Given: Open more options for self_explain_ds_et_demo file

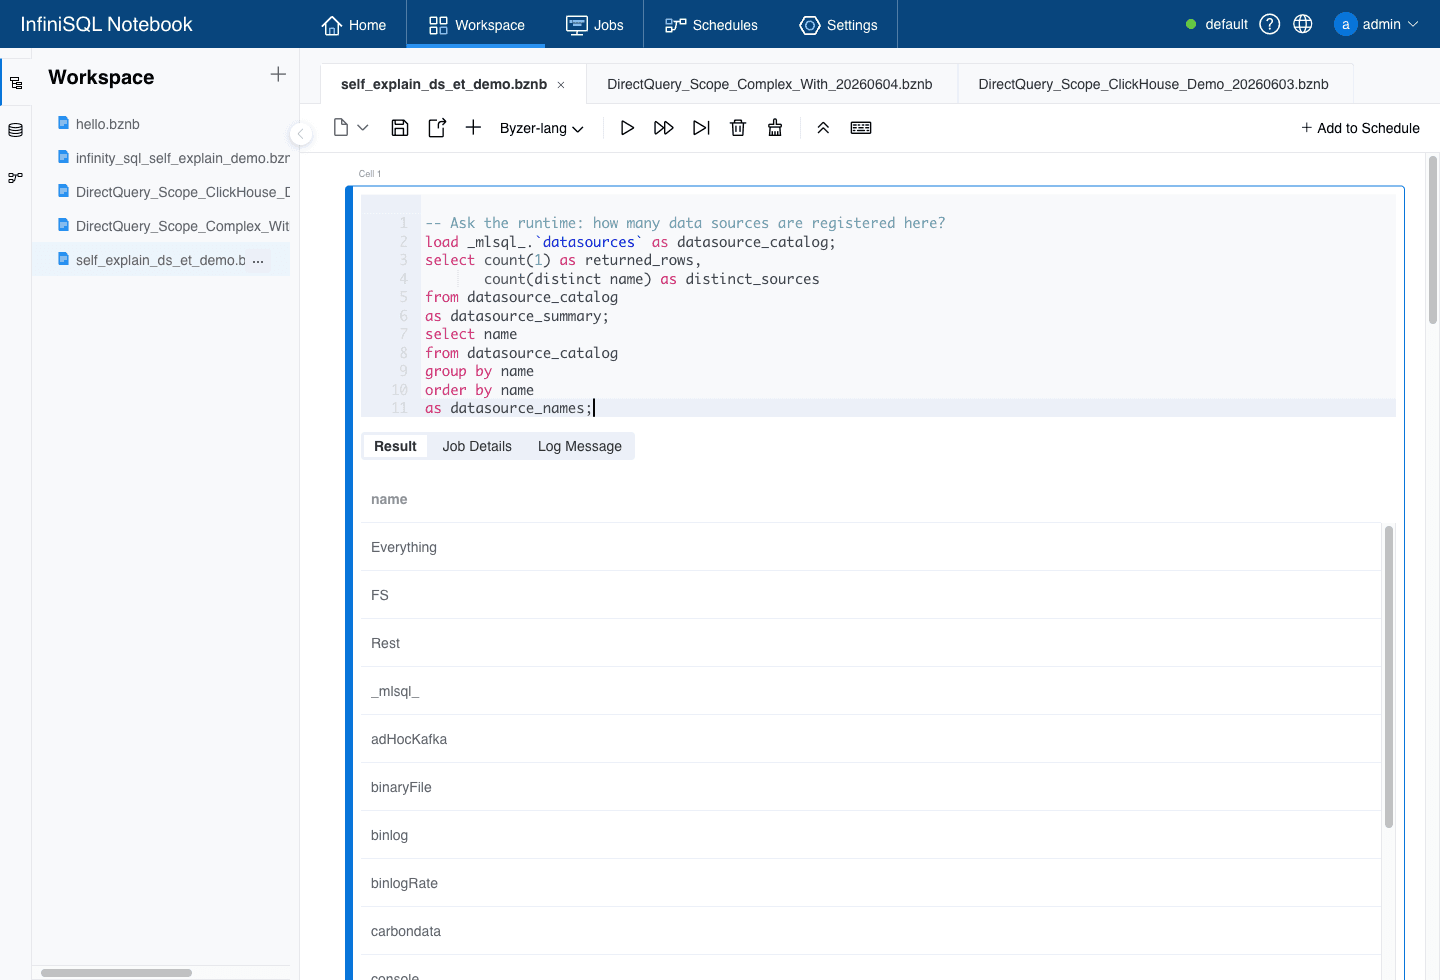Looking at the screenshot, I should (258, 261).
